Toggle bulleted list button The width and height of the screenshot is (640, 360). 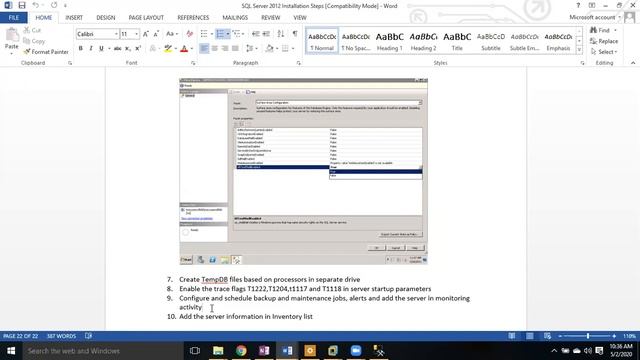point(204,34)
